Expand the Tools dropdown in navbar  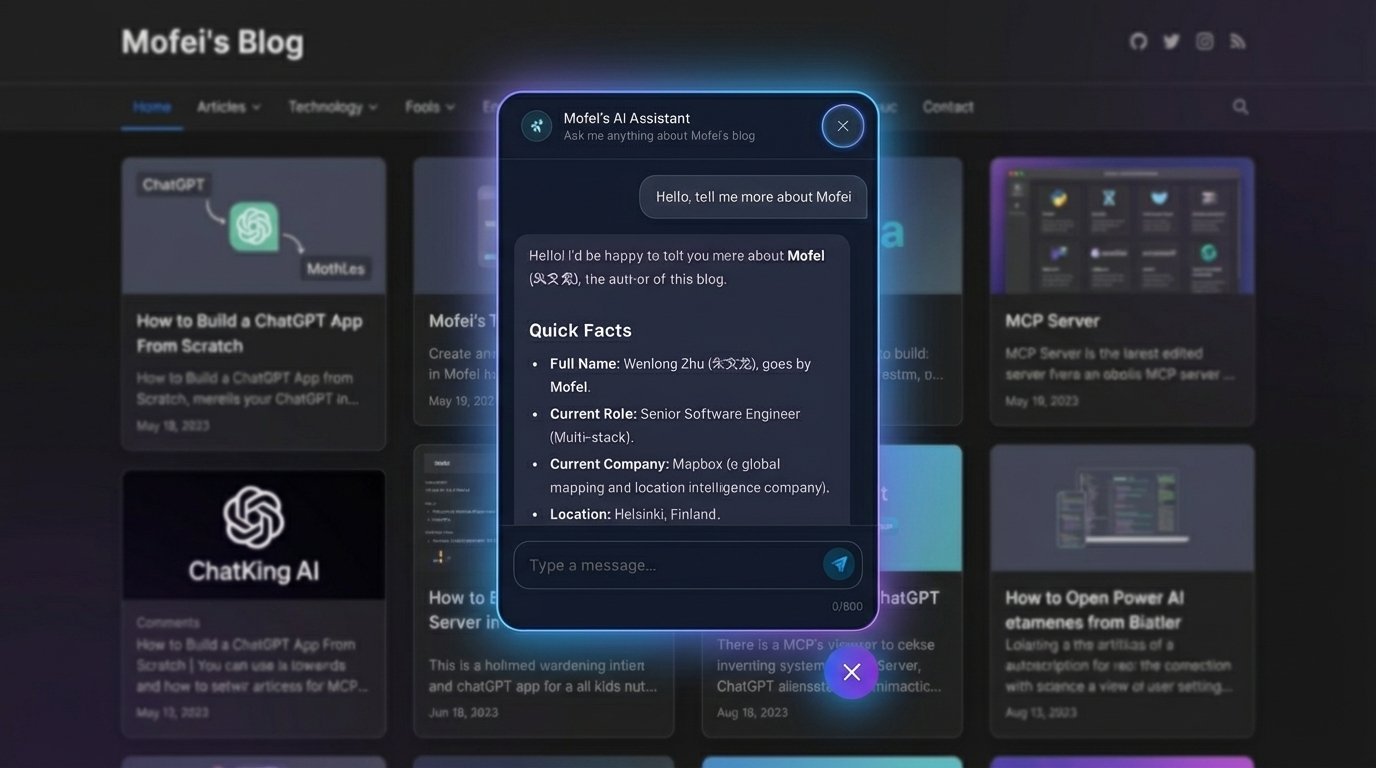pyautogui.click(x=429, y=106)
